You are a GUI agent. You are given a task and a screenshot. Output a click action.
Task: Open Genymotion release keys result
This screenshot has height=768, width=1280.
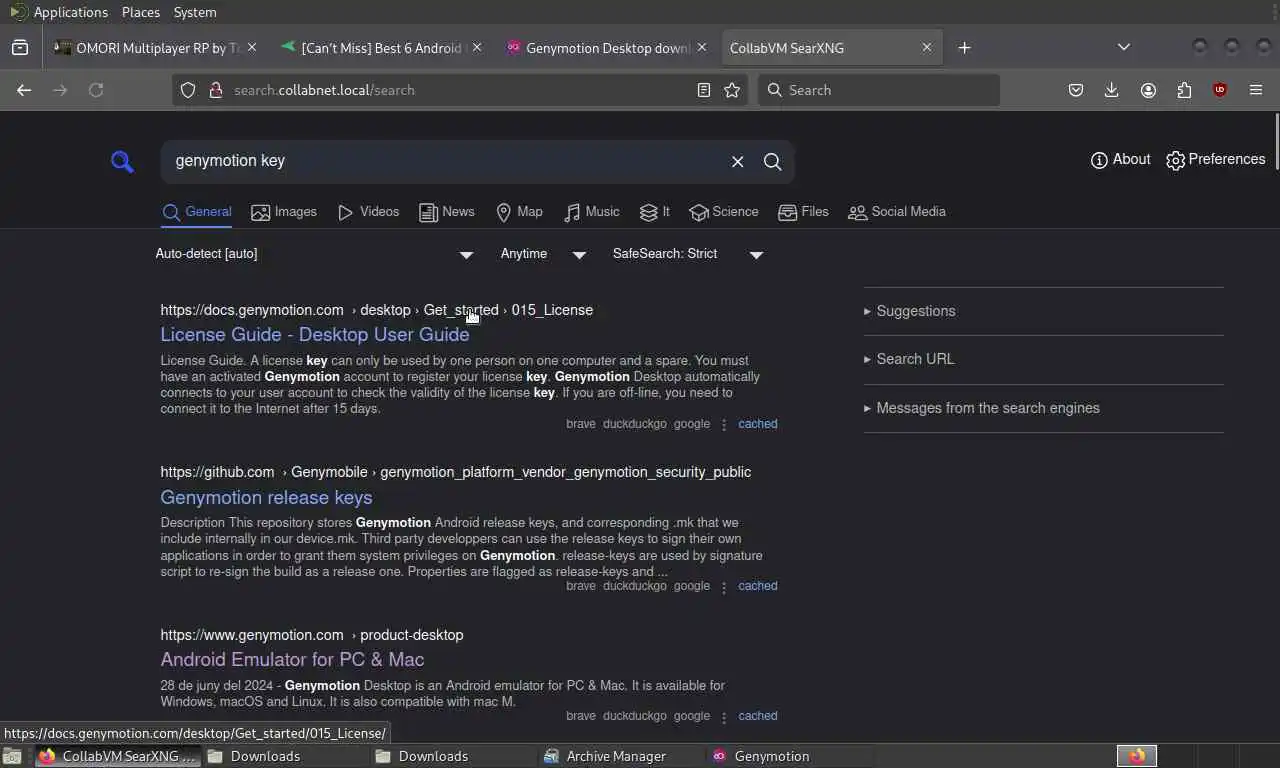click(x=266, y=497)
